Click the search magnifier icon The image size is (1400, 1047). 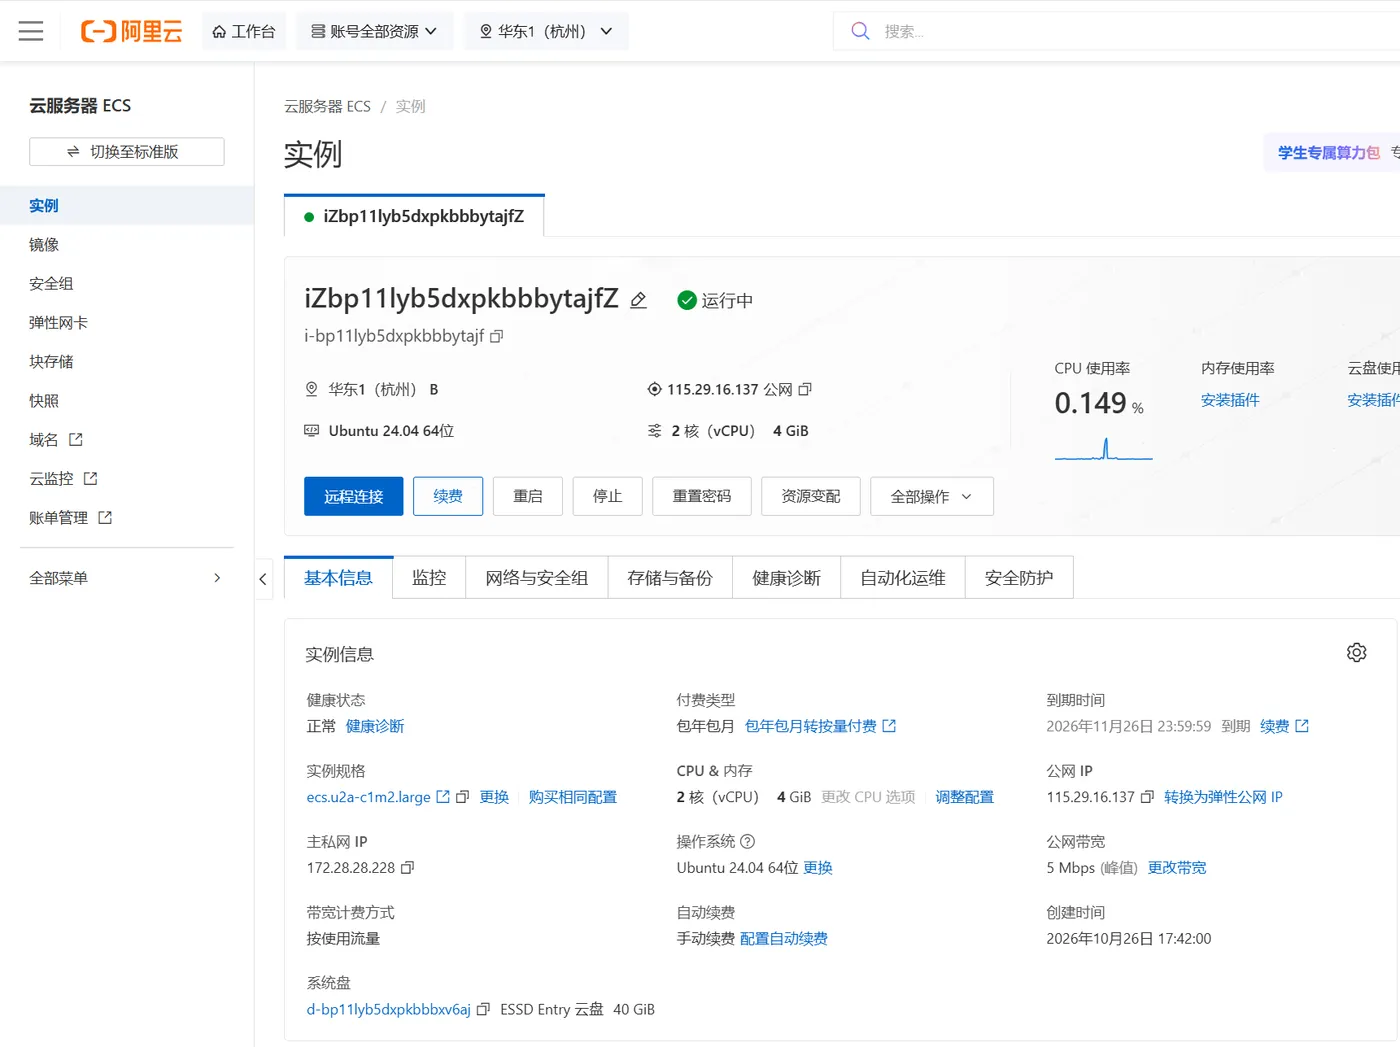[x=860, y=31]
